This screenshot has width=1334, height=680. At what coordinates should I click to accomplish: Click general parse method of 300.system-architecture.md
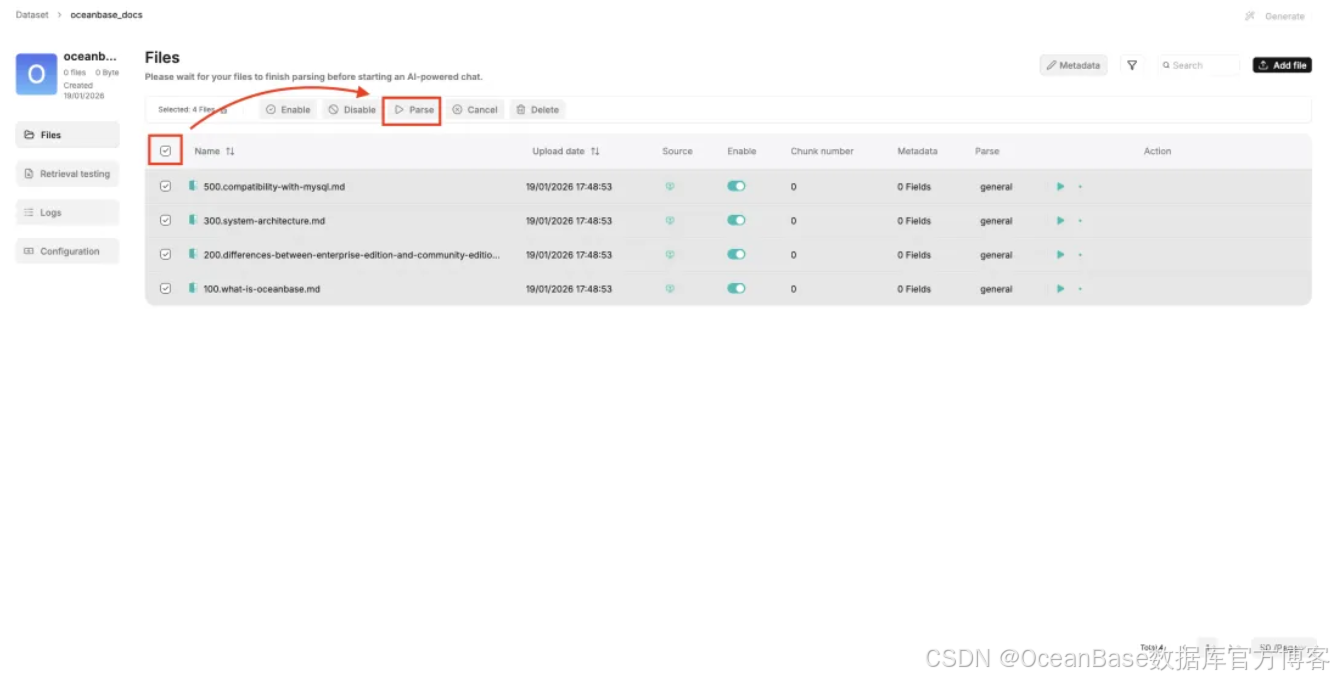[x=996, y=221]
